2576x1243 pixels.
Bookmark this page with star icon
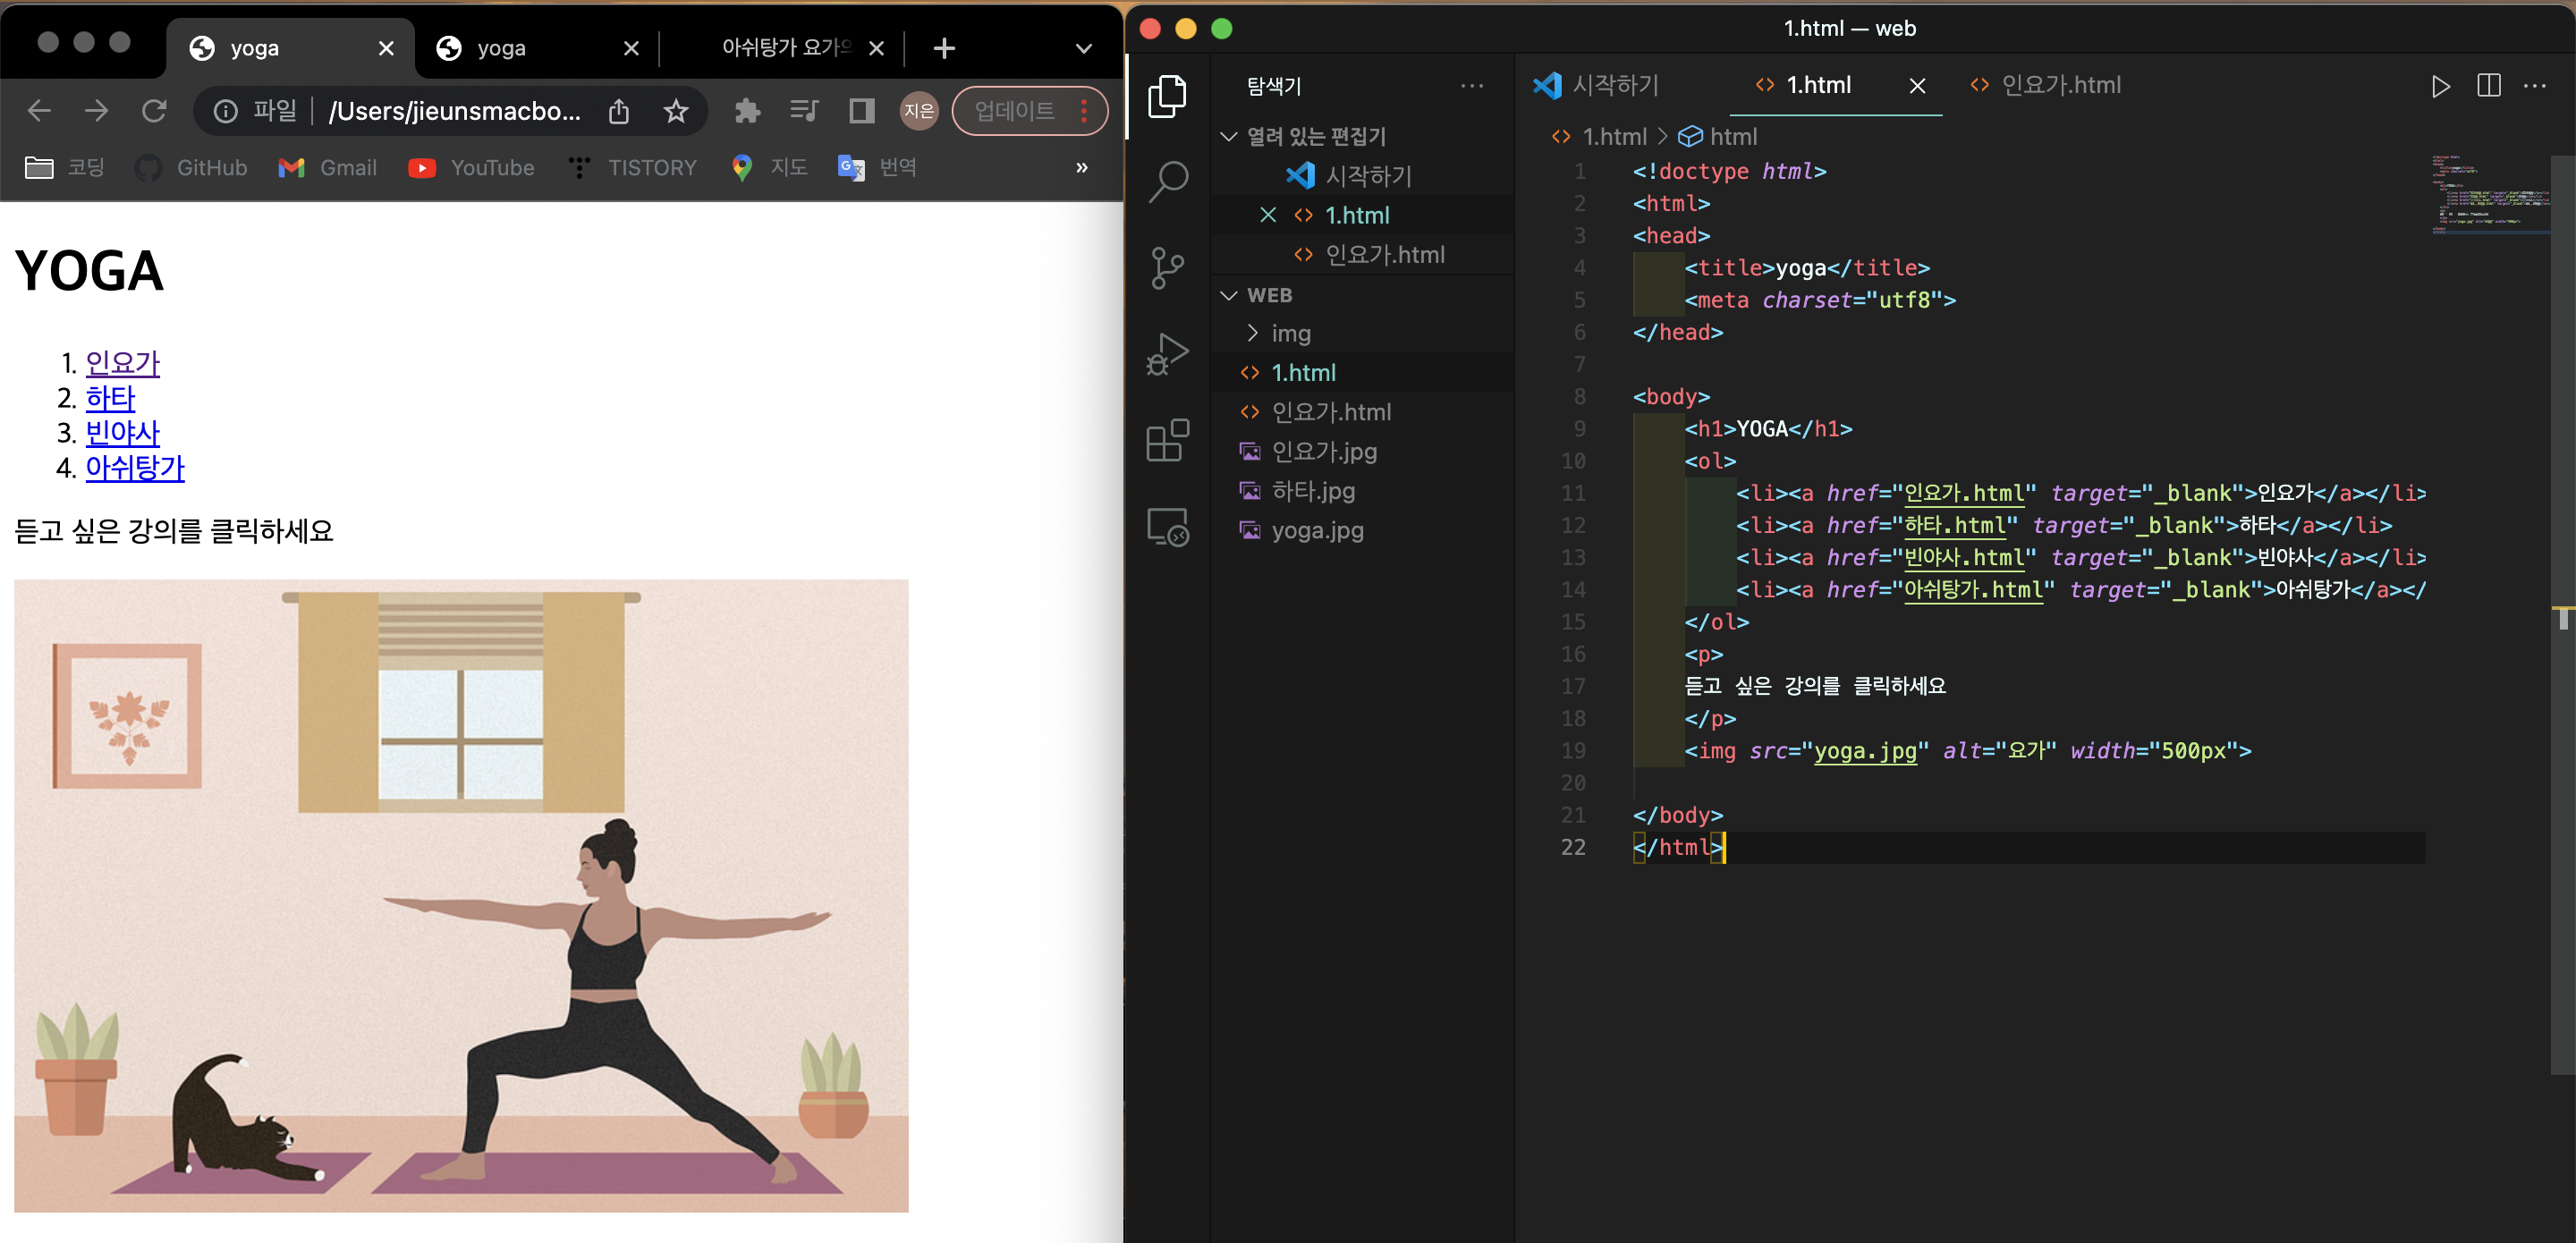(x=676, y=111)
